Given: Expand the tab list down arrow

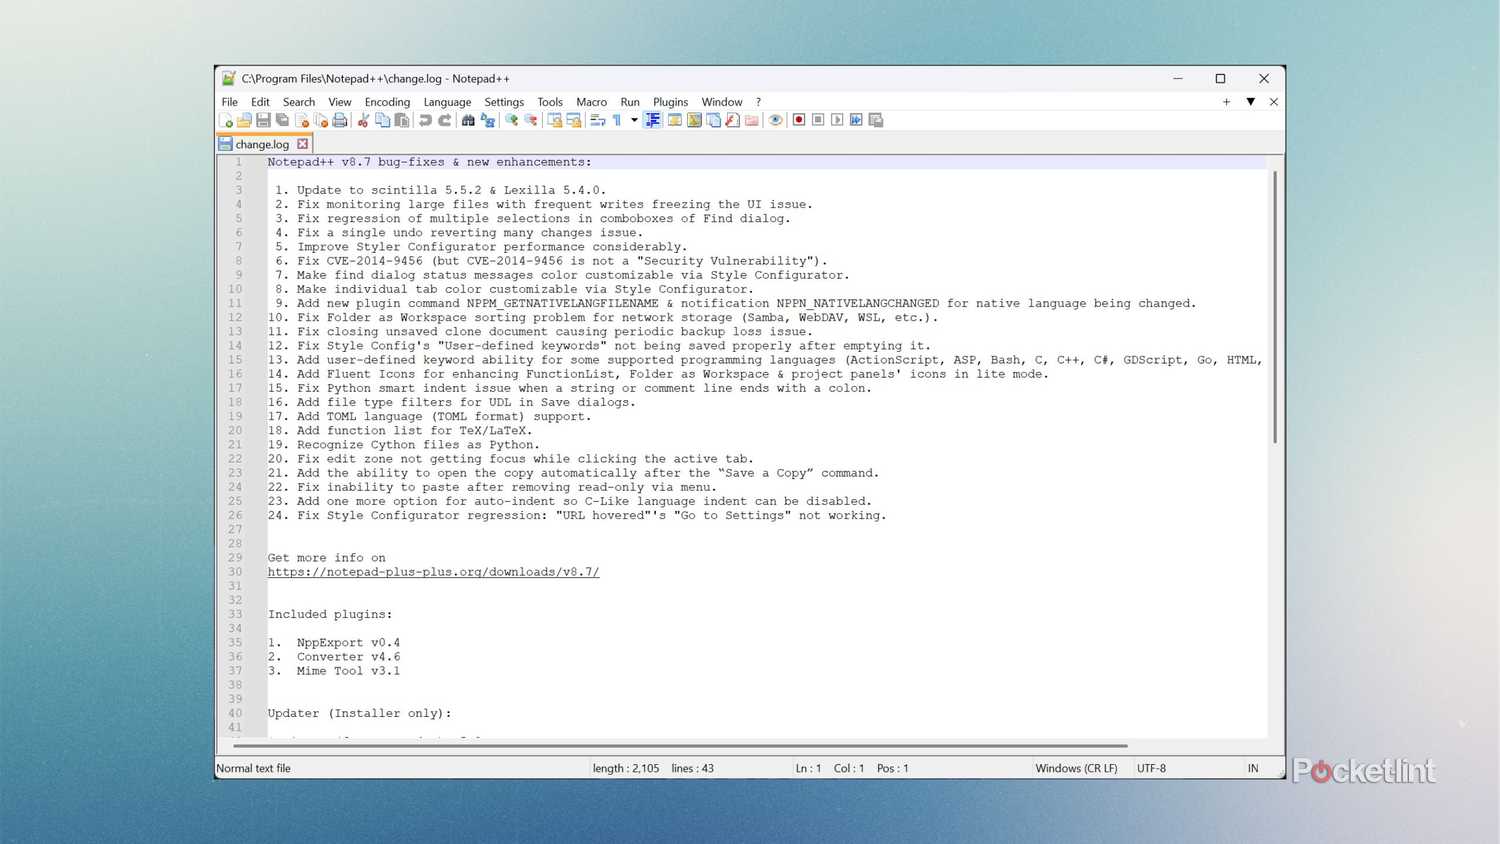Looking at the screenshot, I should [1250, 102].
